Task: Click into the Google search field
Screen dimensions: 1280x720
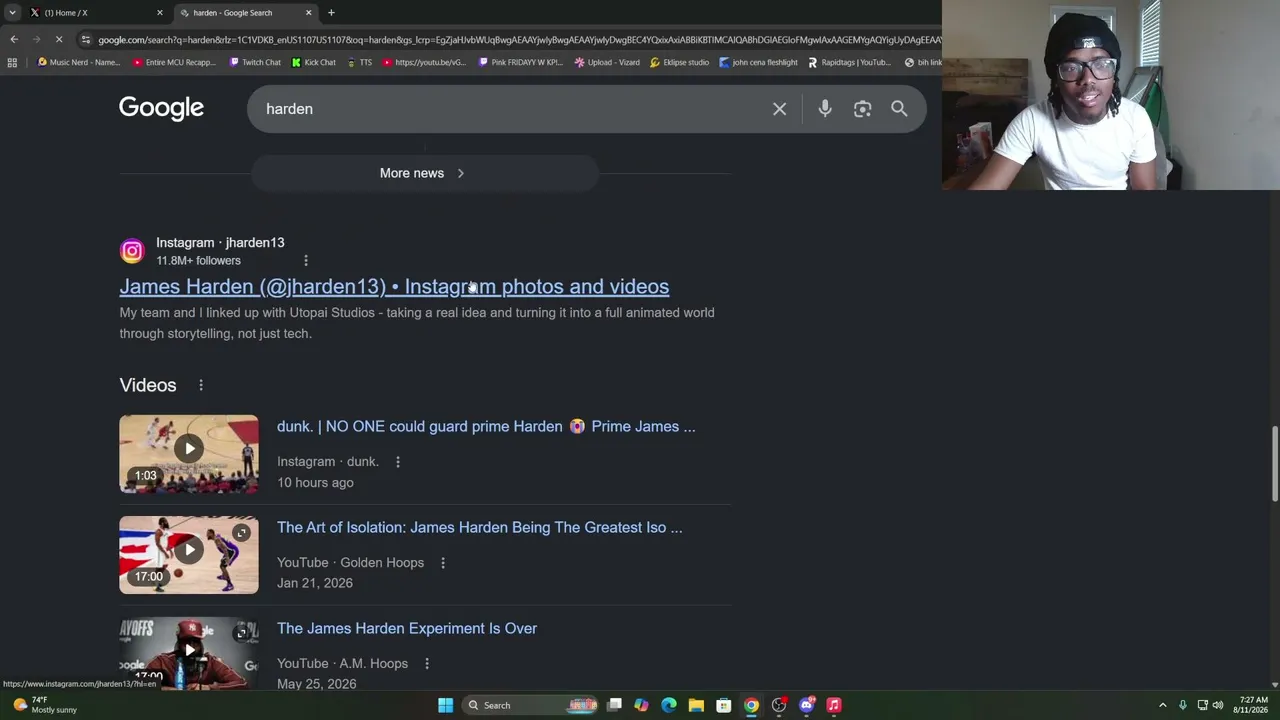Action: tap(510, 109)
